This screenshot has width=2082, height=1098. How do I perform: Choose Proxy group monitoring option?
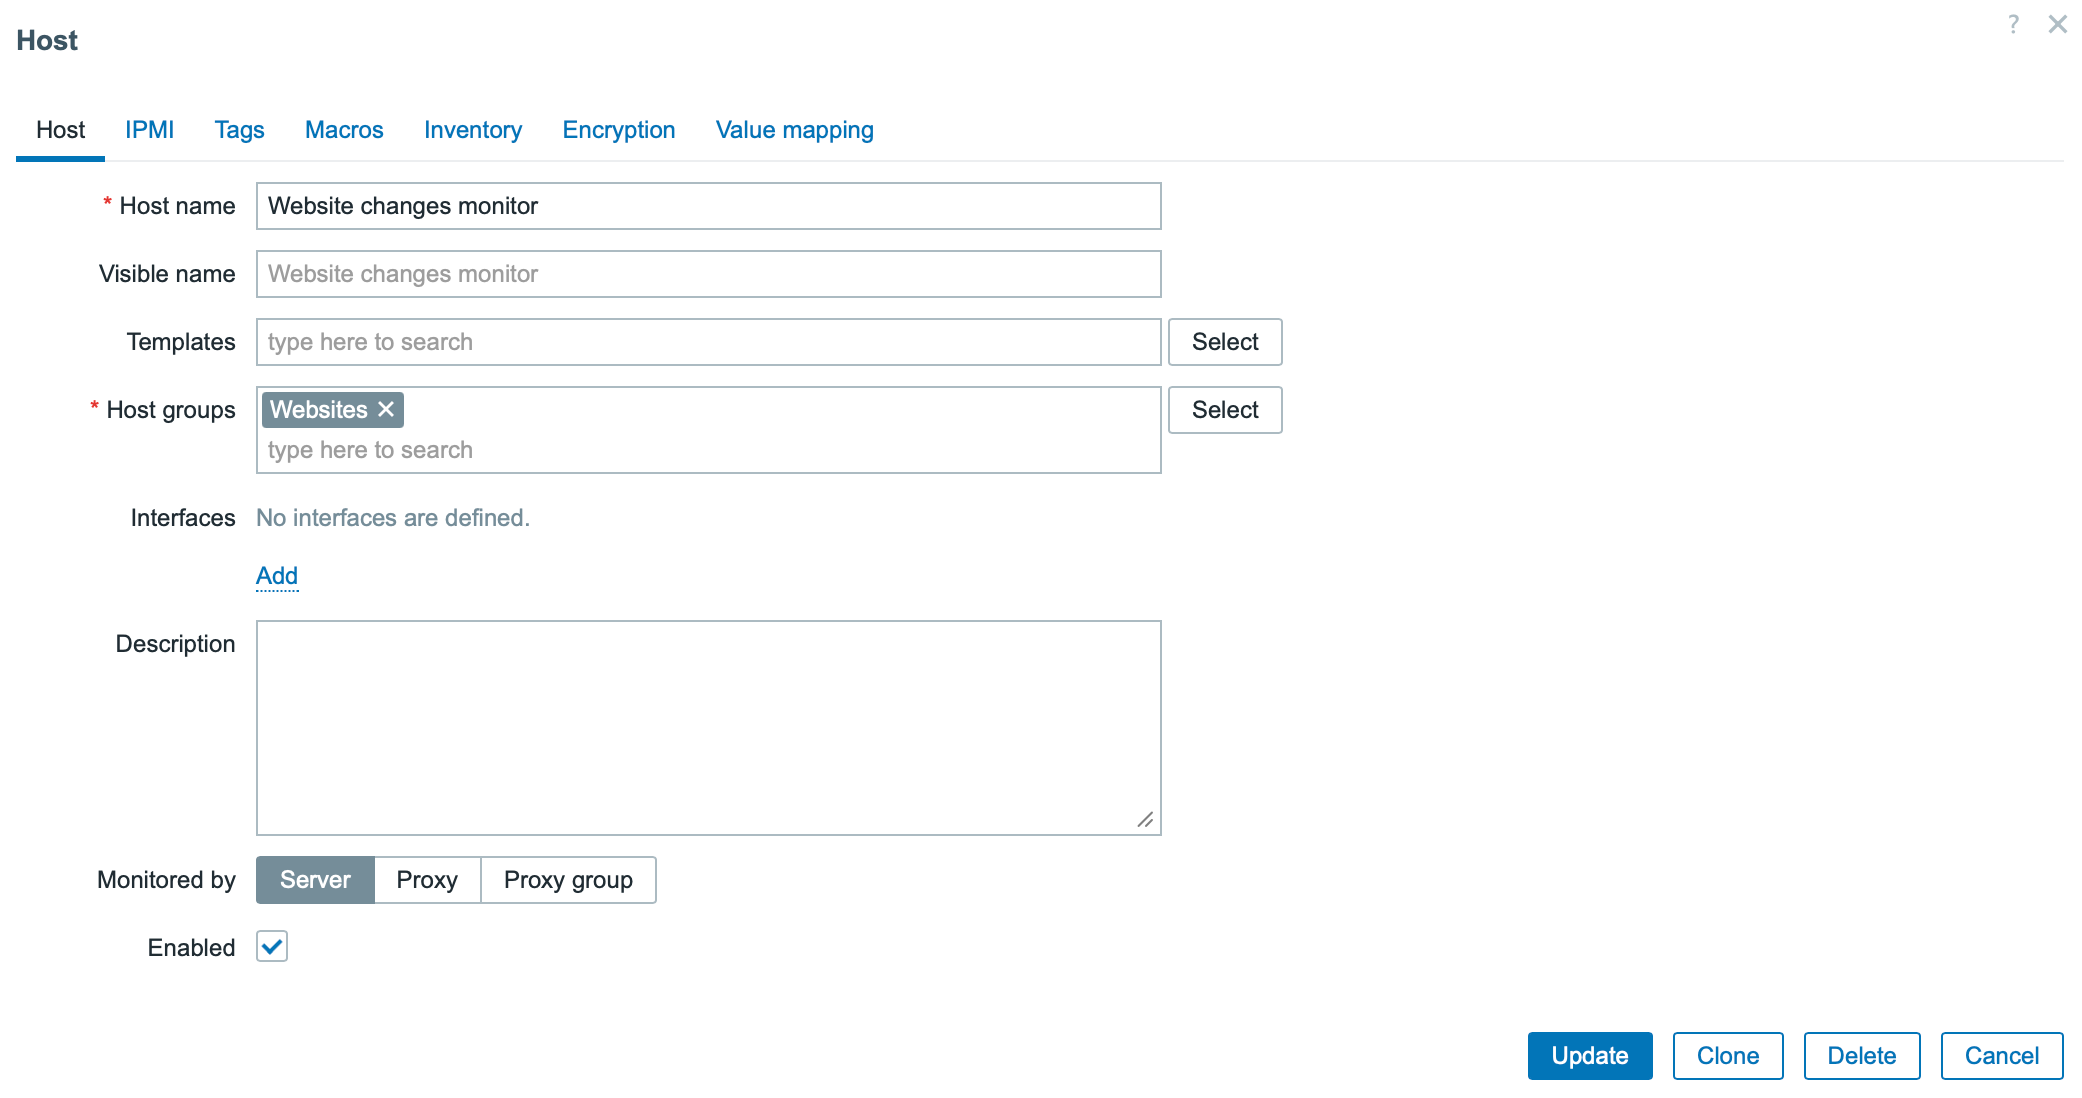tap(568, 880)
